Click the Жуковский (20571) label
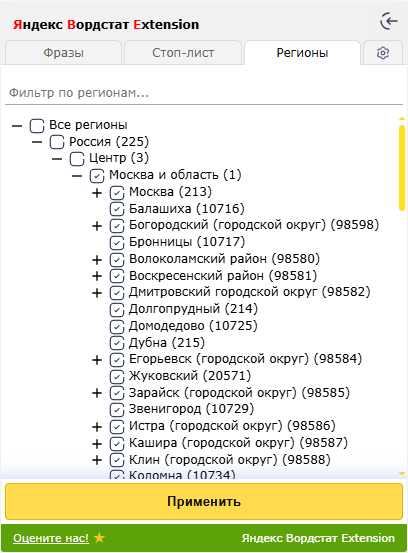This screenshot has height=553, width=408. 190,376
